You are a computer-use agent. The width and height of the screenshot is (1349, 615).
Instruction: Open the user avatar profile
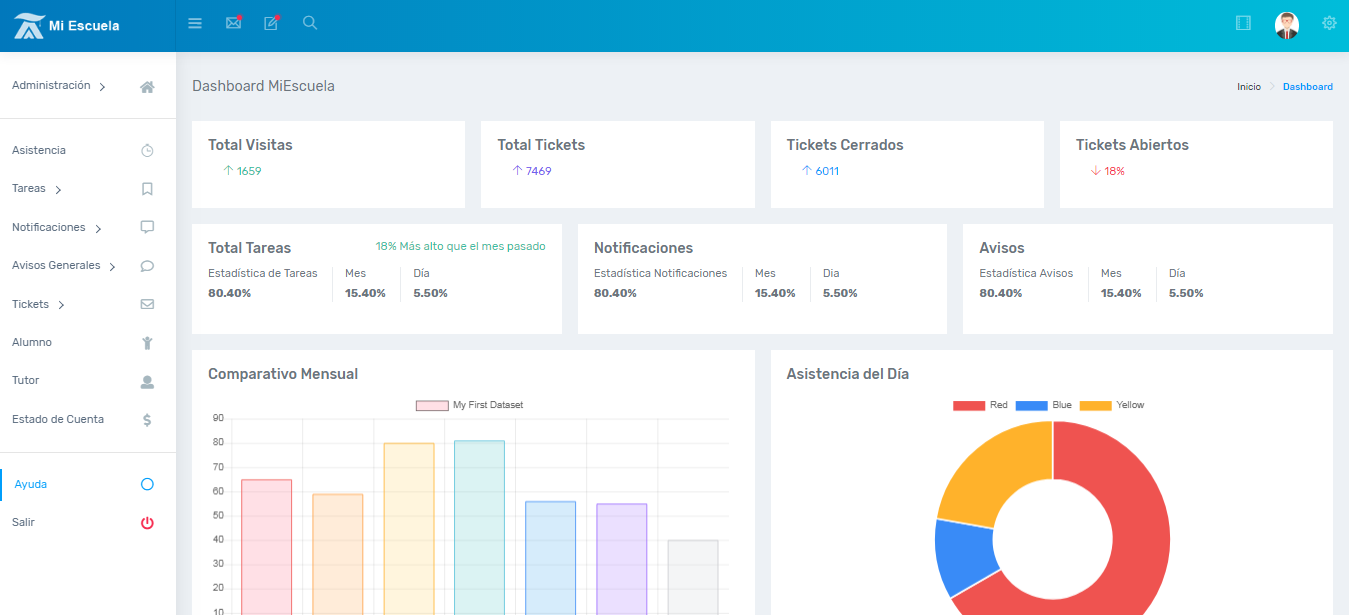(x=1287, y=25)
